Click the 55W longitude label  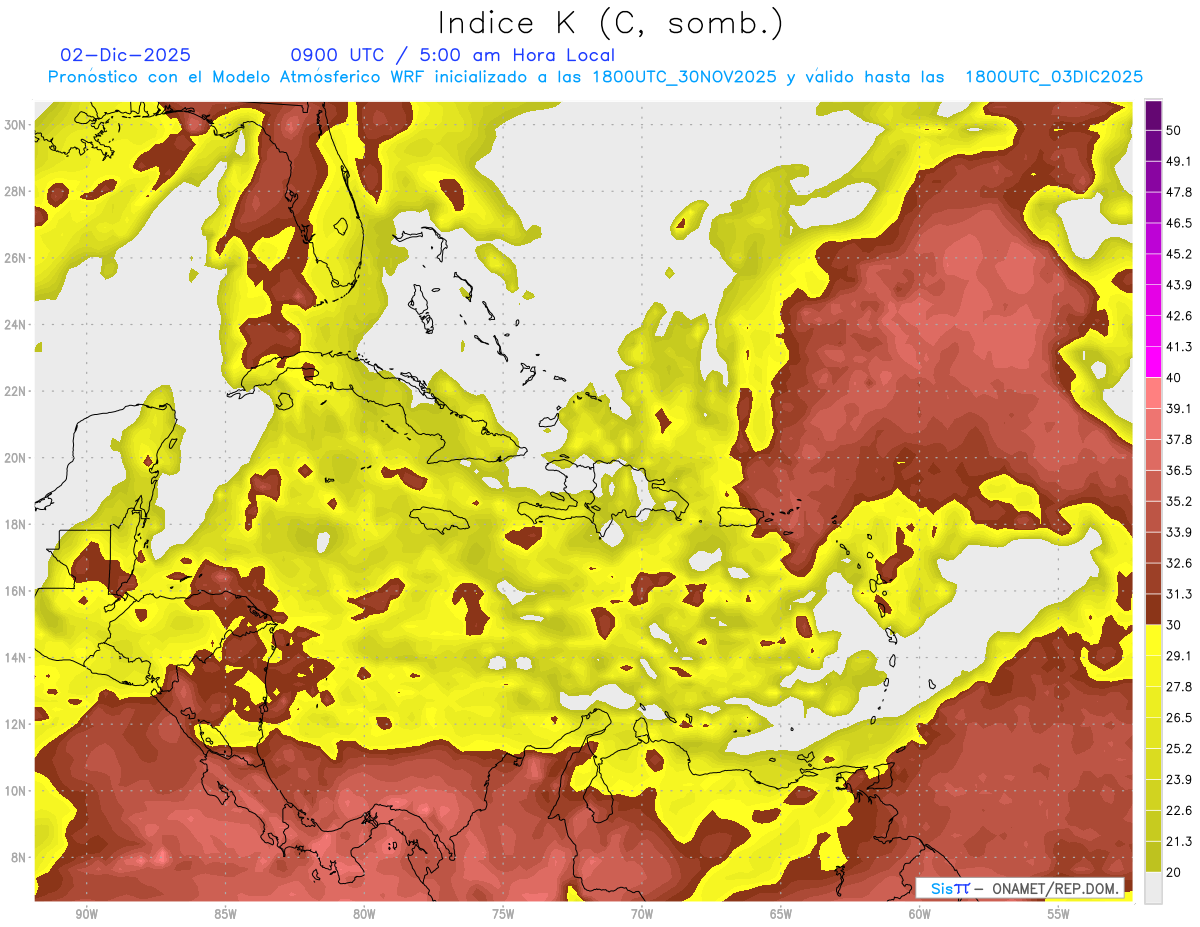click(x=1059, y=914)
